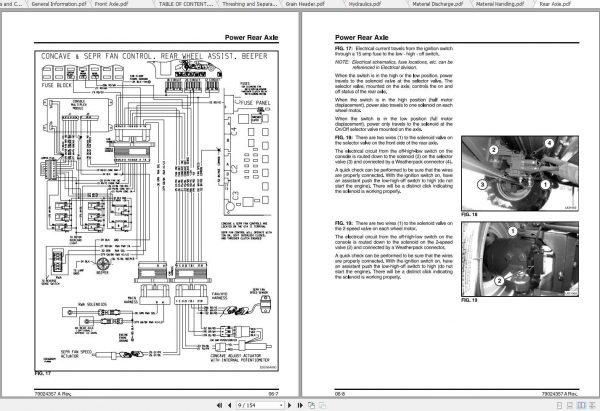Screen dimensions: 600x411
Task: Click callout number 2 in FIG. 18 photo
Action: (x=494, y=150)
